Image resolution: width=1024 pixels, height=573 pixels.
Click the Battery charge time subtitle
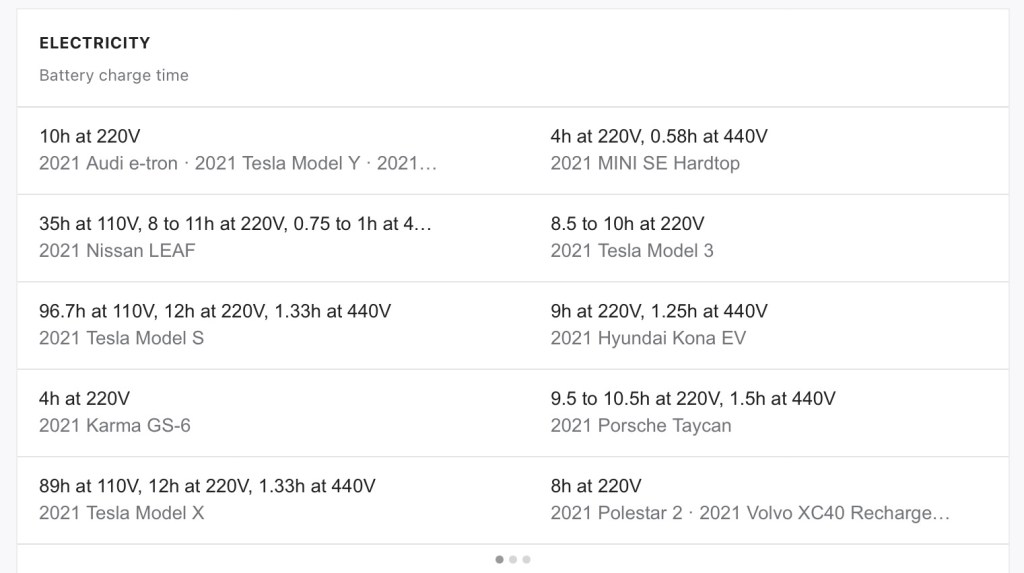tap(114, 75)
